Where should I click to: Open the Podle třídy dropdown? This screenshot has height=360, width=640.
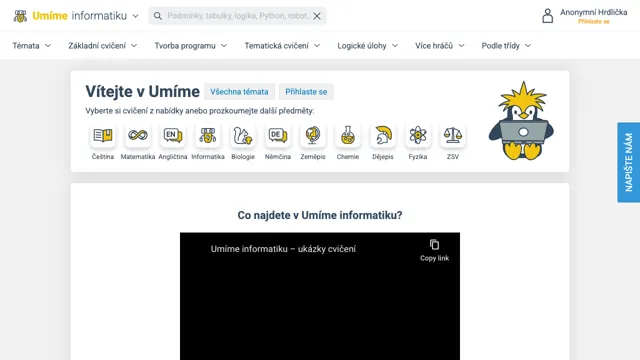point(506,46)
